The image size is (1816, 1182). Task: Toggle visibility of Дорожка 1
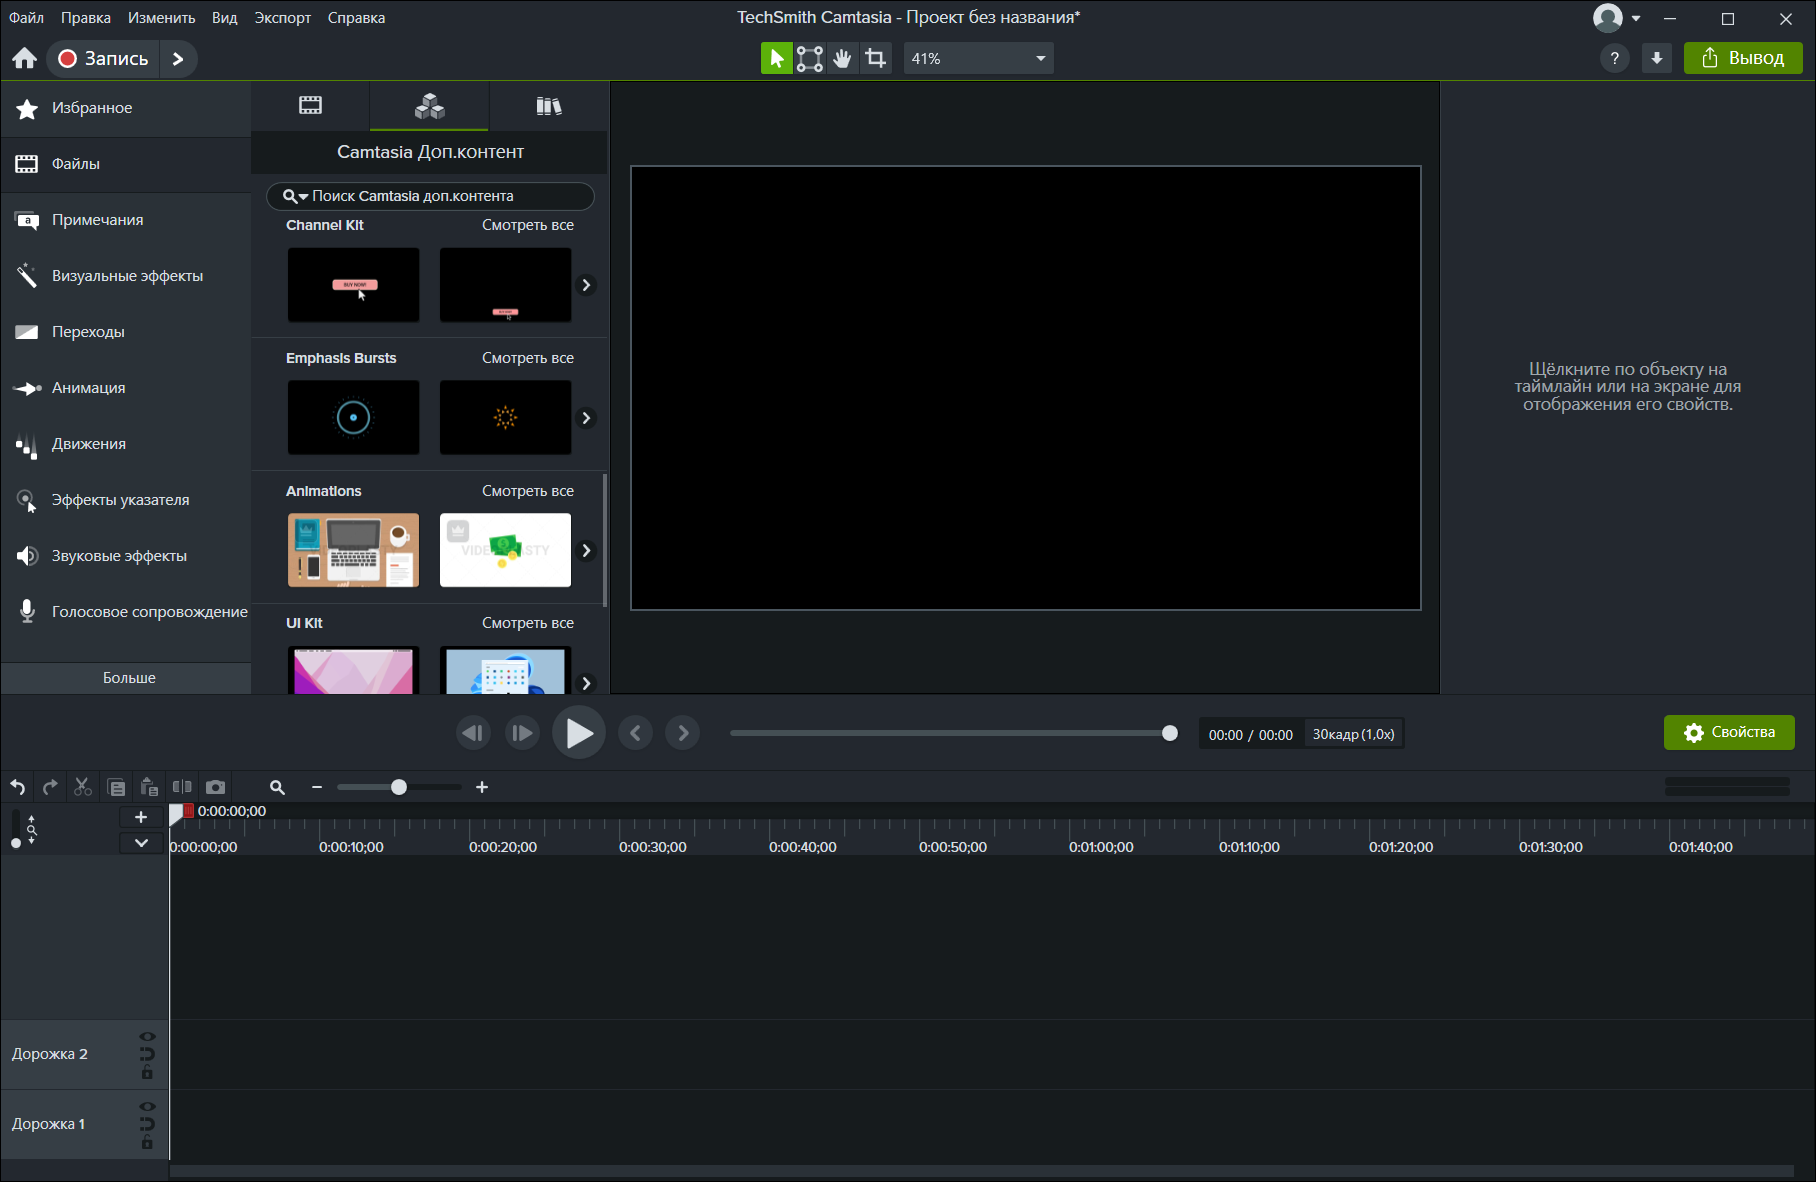[x=147, y=1106]
